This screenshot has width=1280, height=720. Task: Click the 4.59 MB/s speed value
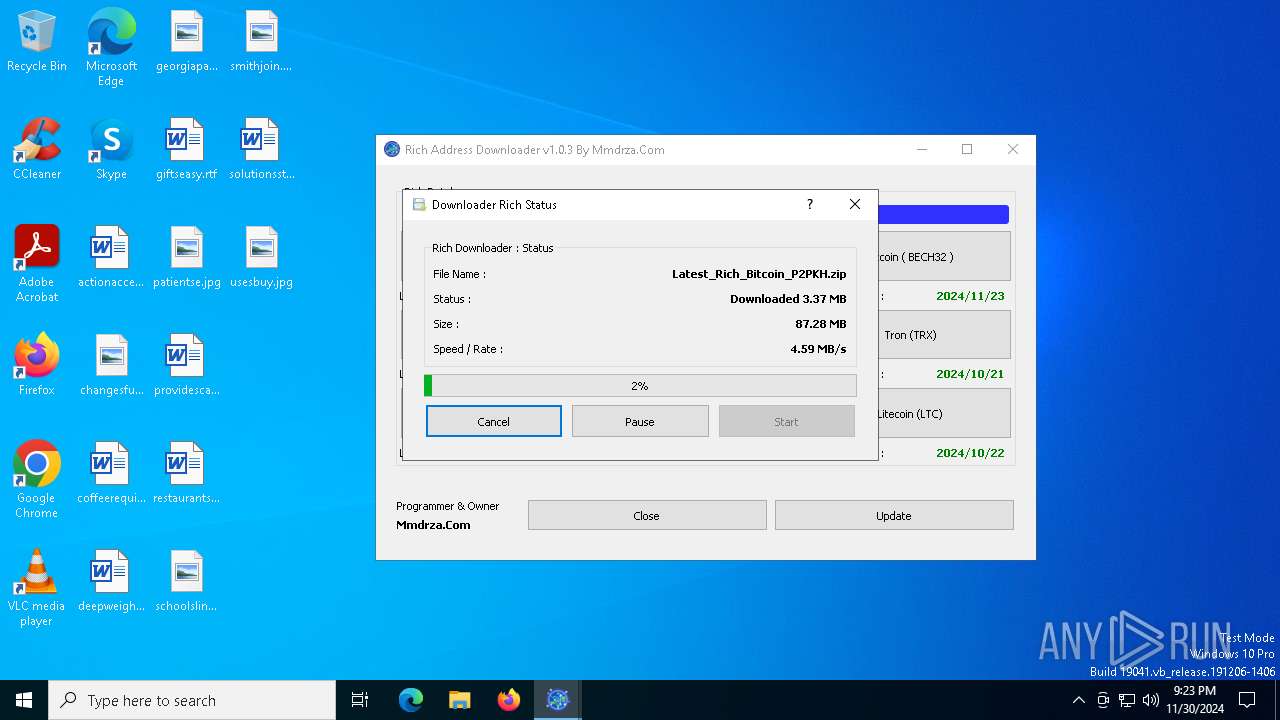point(818,349)
